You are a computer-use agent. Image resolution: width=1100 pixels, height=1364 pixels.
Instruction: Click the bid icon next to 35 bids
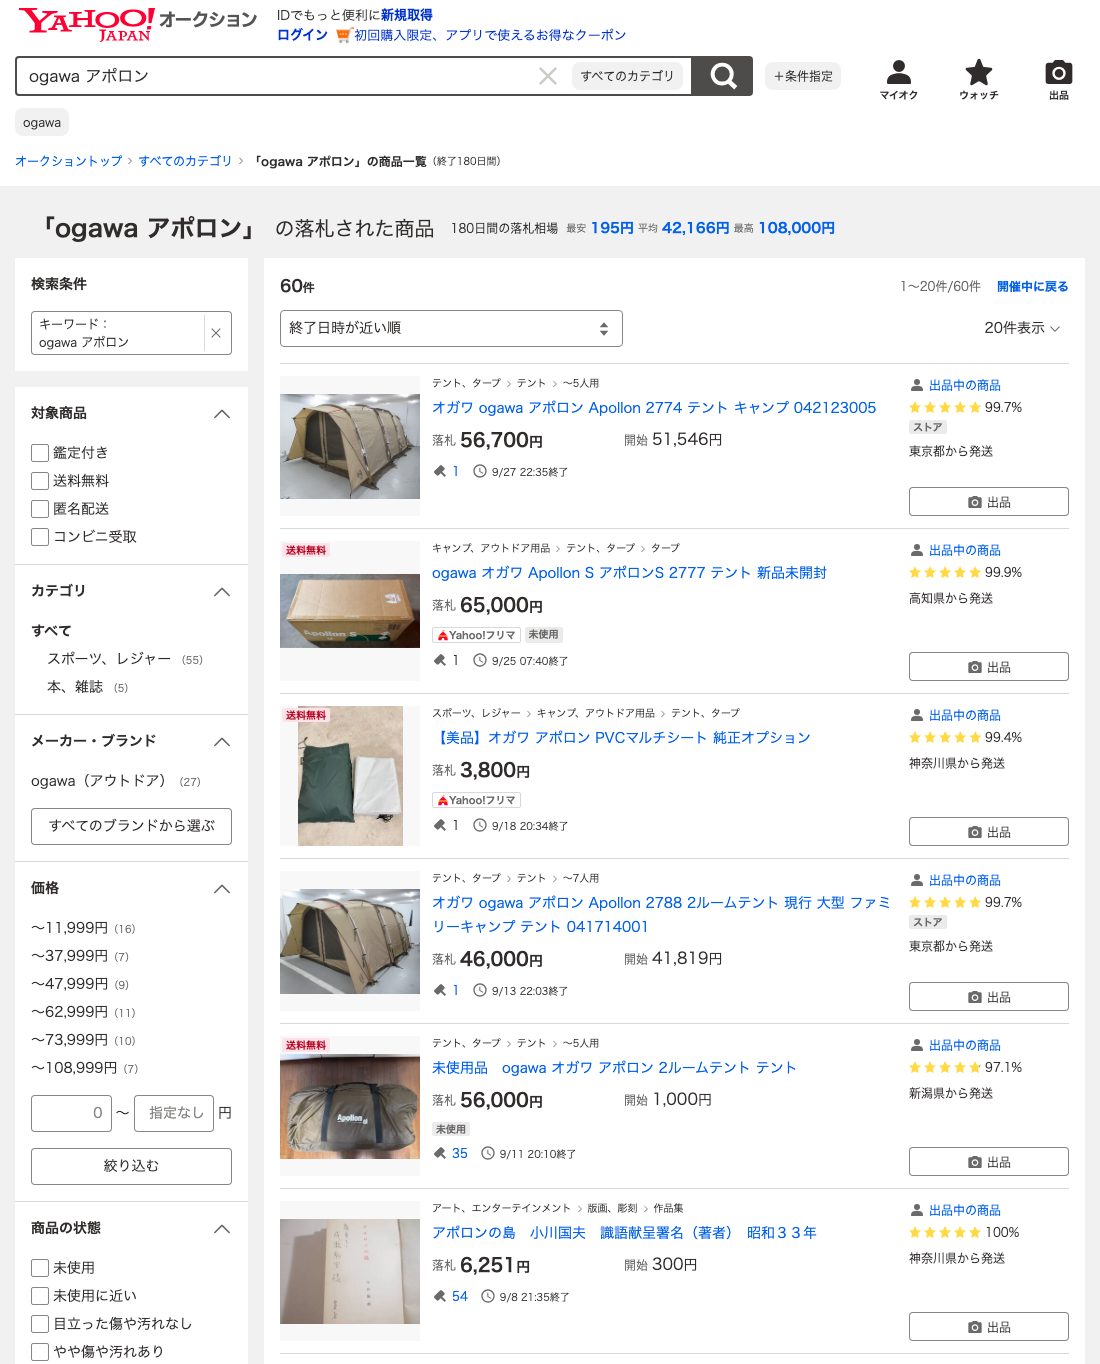(440, 1153)
